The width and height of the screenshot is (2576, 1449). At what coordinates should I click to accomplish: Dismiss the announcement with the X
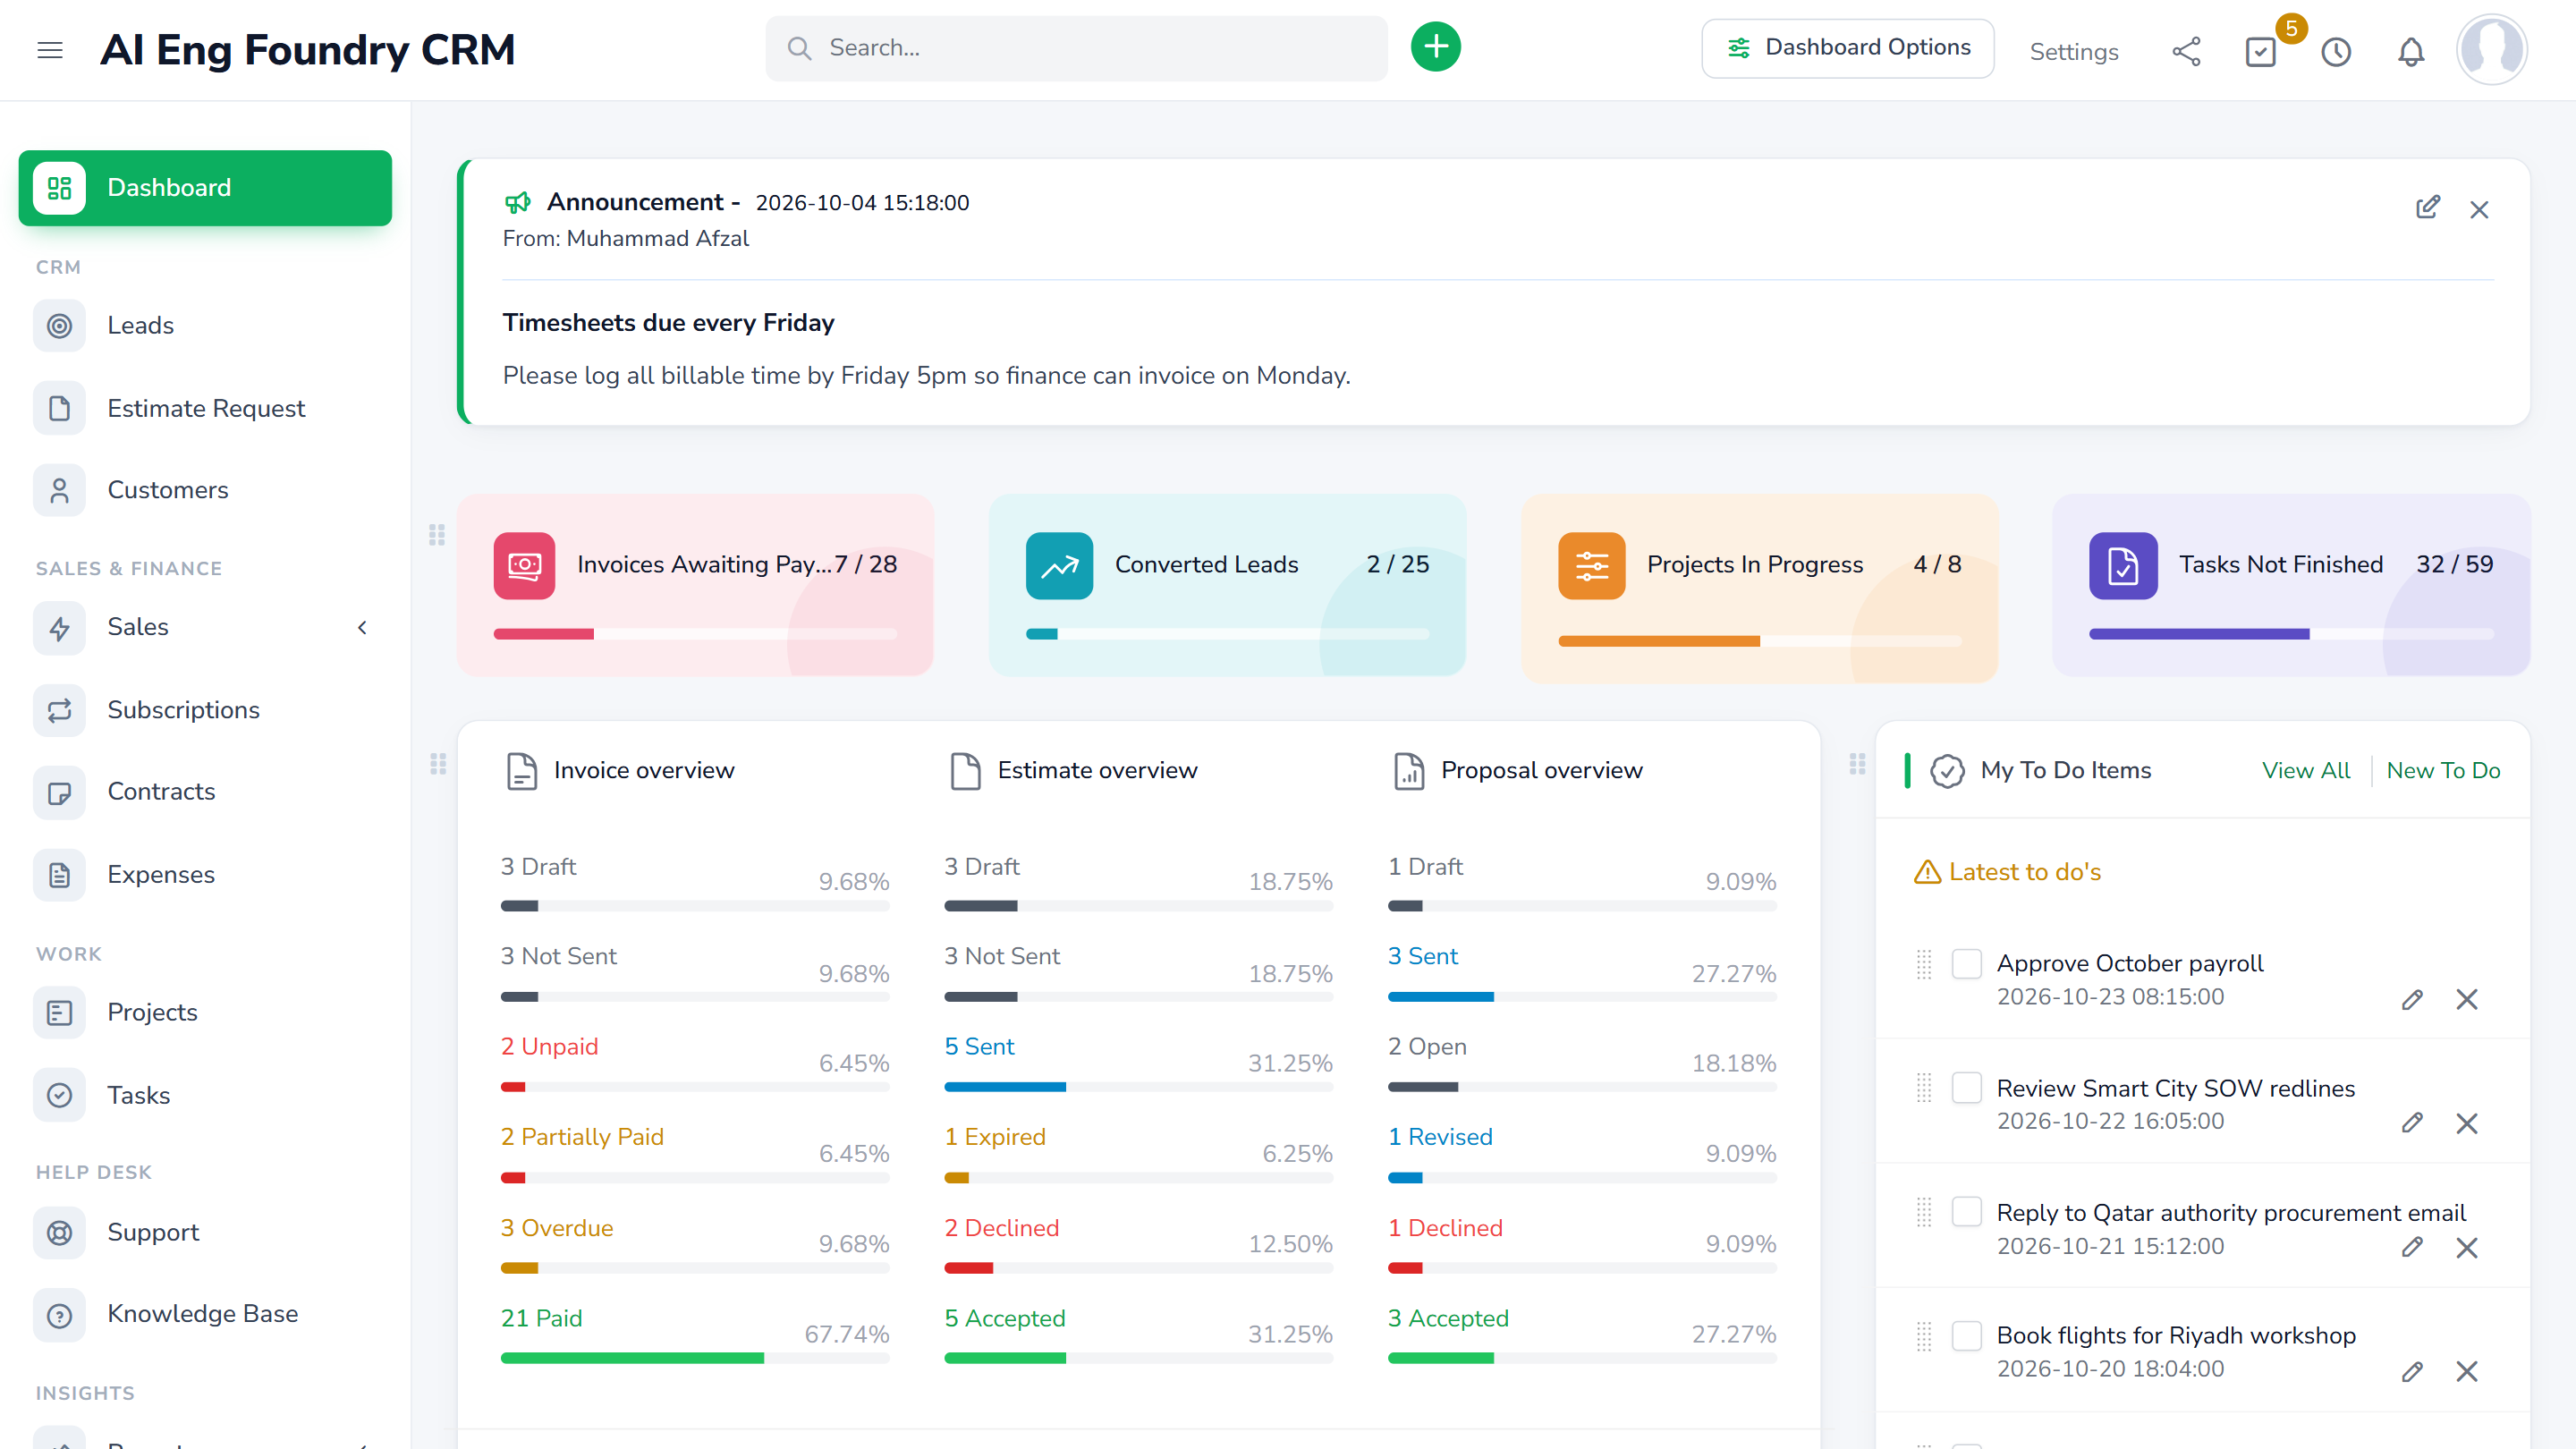pyautogui.click(x=2479, y=210)
